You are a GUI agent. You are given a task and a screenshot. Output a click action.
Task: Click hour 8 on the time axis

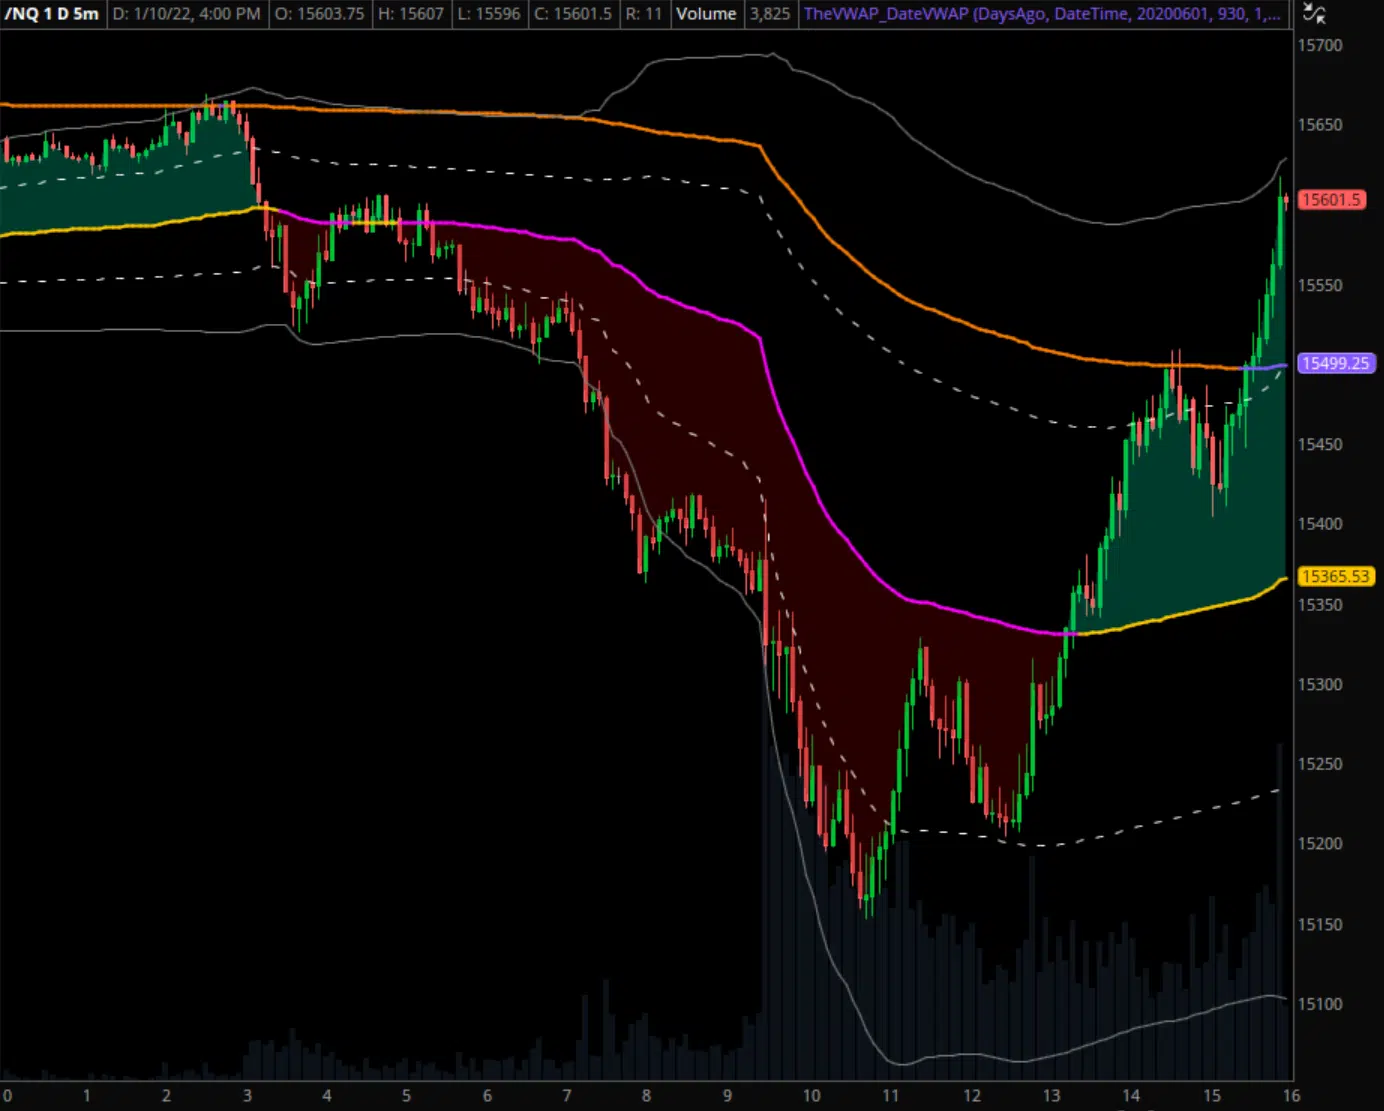pyautogui.click(x=646, y=1095)
